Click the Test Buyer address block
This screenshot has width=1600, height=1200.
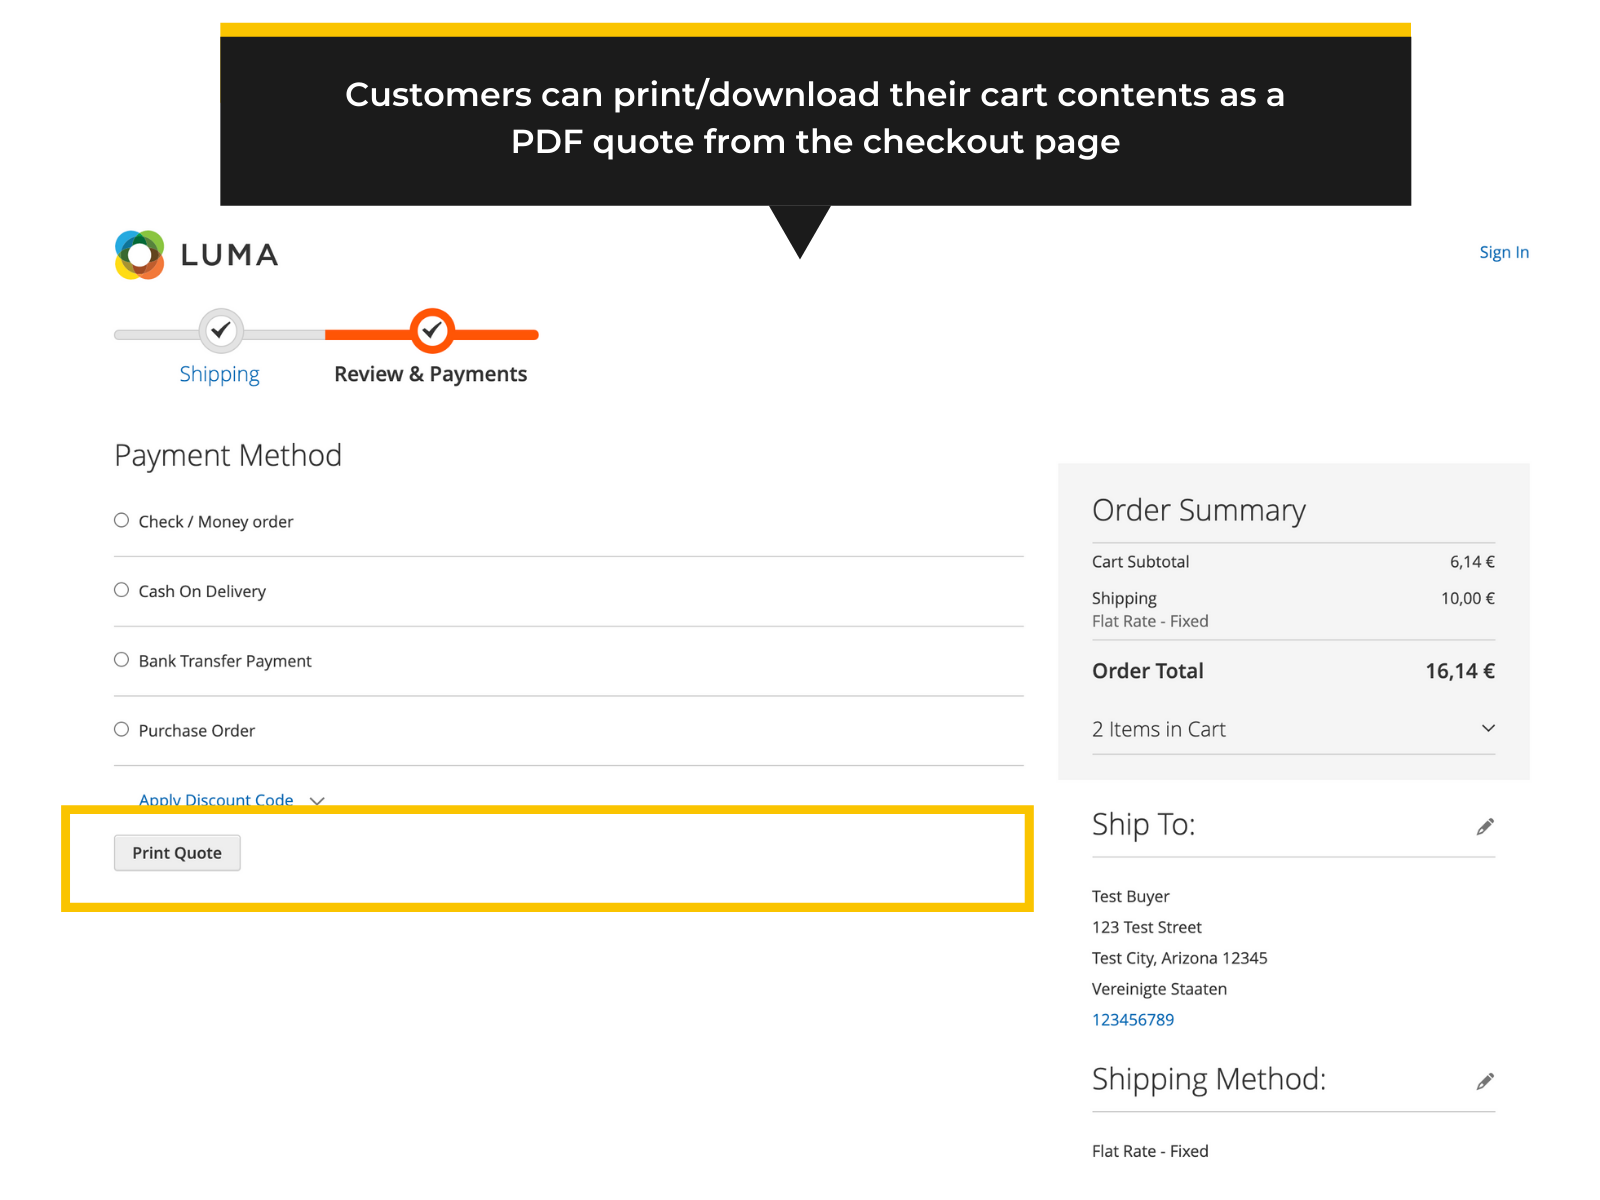[1130, 896]
